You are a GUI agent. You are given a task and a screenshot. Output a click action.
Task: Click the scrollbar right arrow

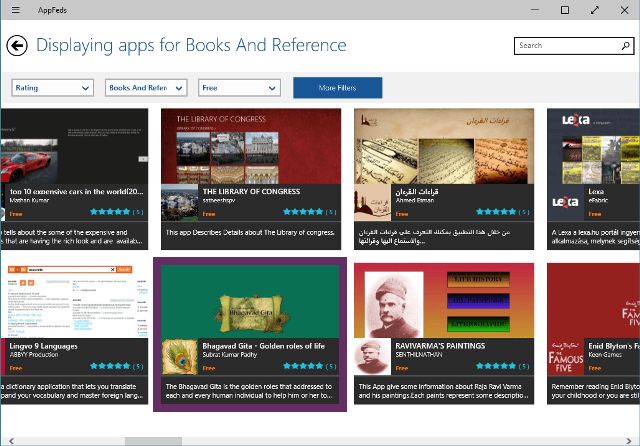pos(629,441)
